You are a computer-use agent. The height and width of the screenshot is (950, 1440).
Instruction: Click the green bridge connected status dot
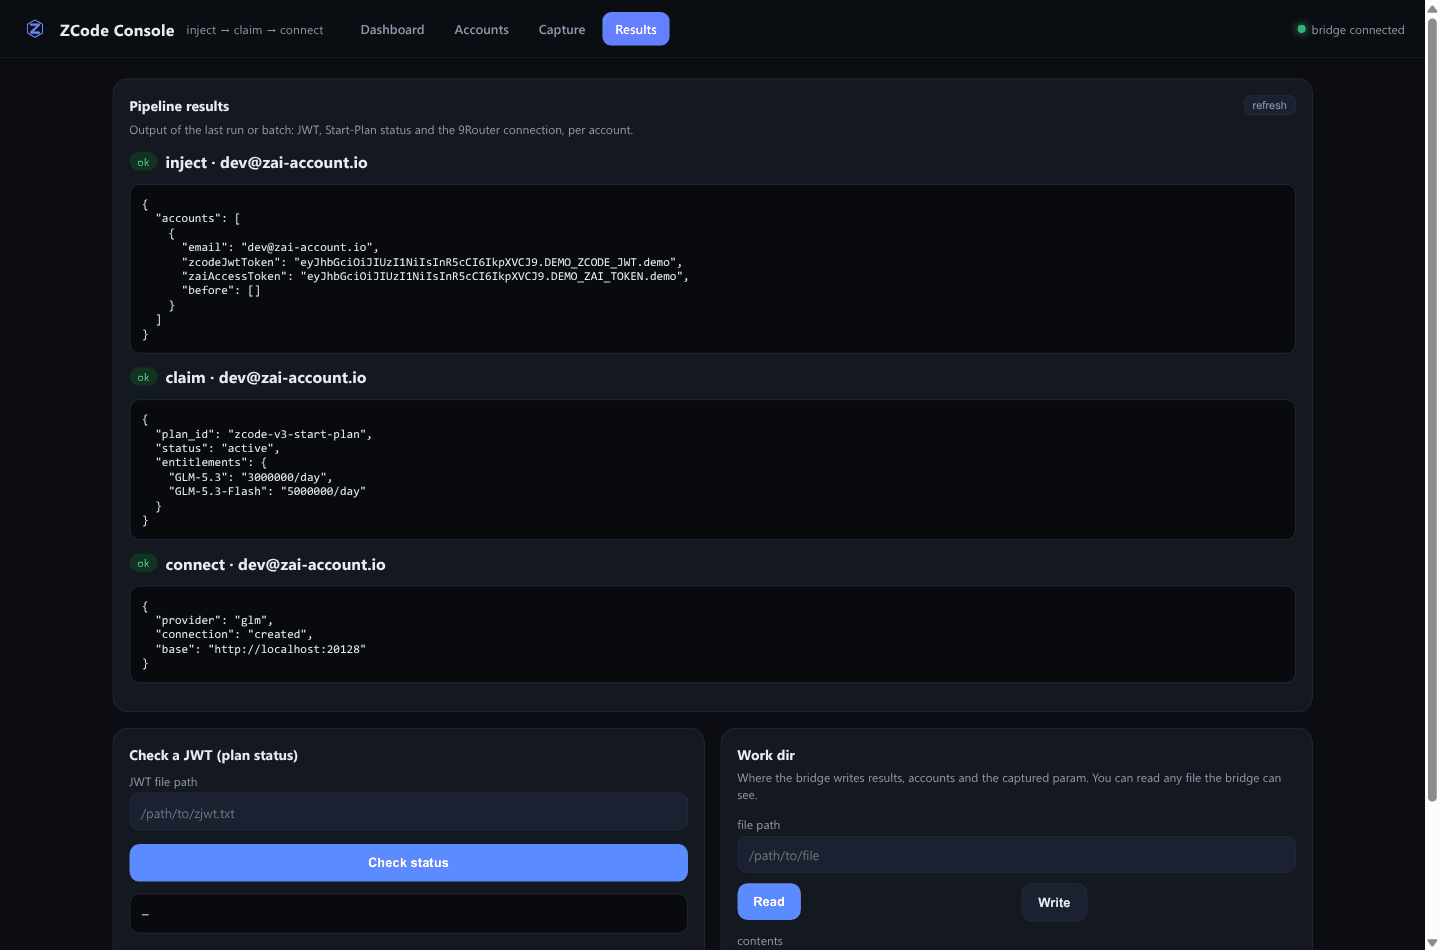point(1301,29)
